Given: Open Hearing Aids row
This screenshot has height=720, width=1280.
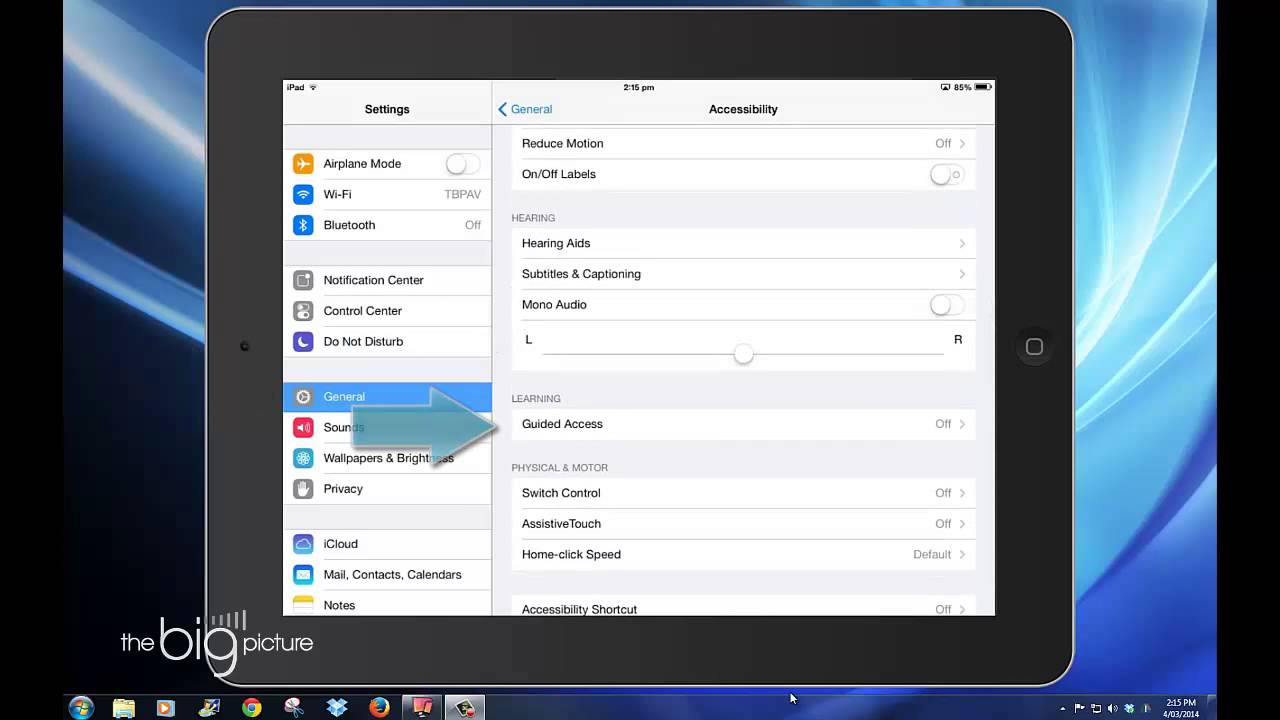Looking at the screenshot, I should click(x=743, y=244).
